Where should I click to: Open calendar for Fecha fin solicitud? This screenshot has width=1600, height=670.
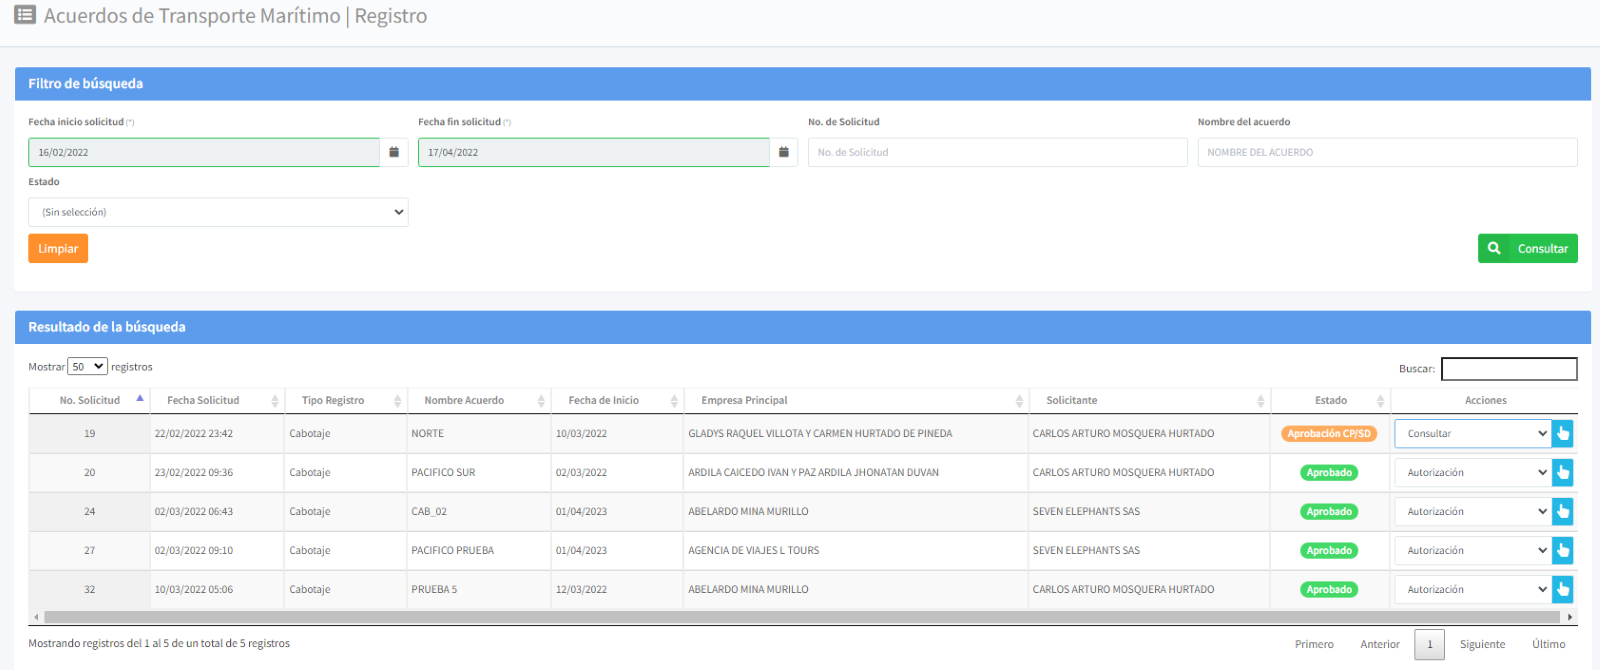pyautogui.click(x=784, y=152)
